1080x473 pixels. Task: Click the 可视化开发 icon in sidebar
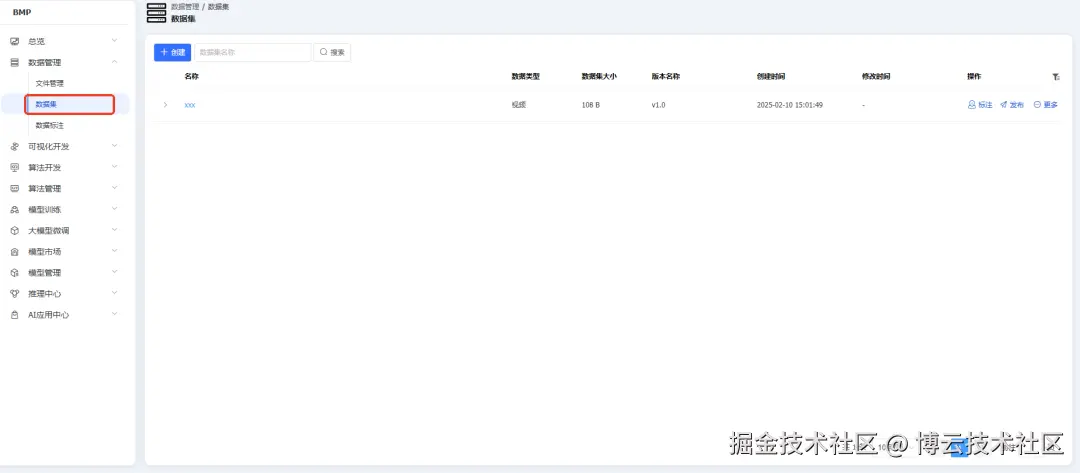click(x=14, y=147)
